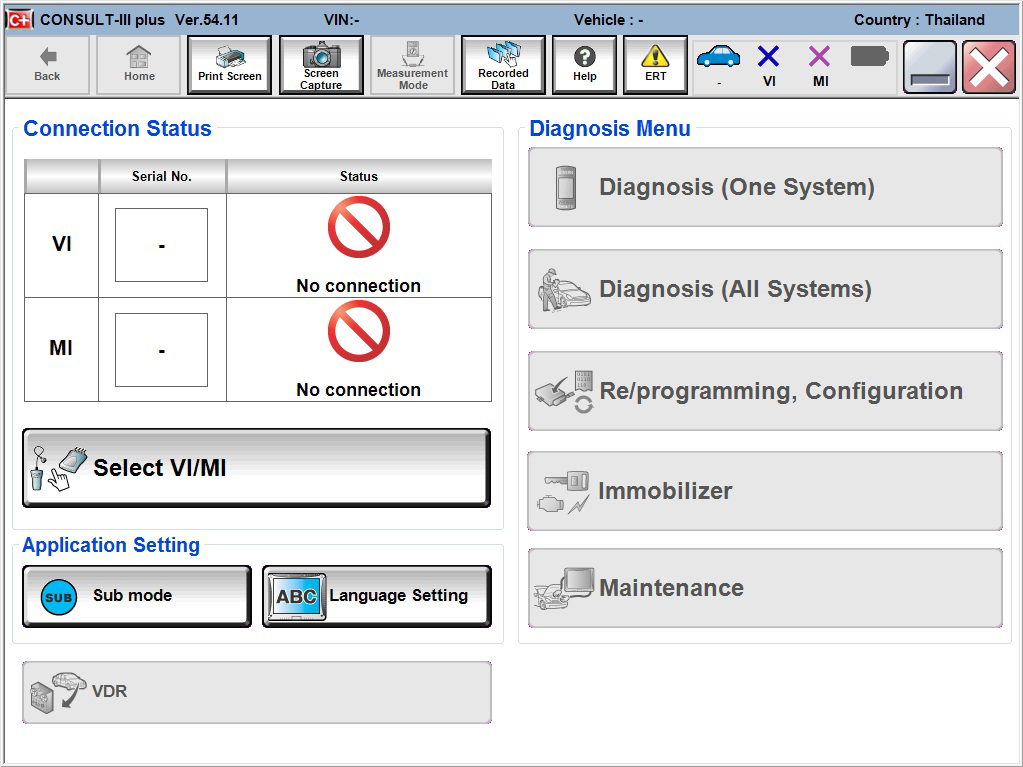Open Language Setting
The height and width of the screenshot is (767, 1023).
(x=377, y=596)
